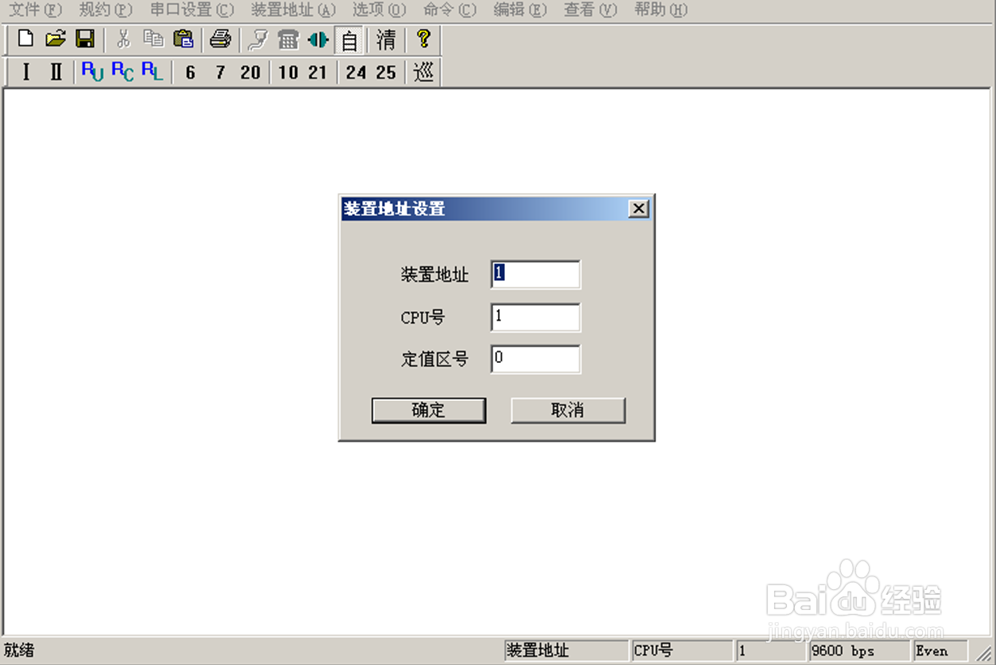The image size is (998, 665).
Task: Click toolbar button 20
Action: [250, 73]
